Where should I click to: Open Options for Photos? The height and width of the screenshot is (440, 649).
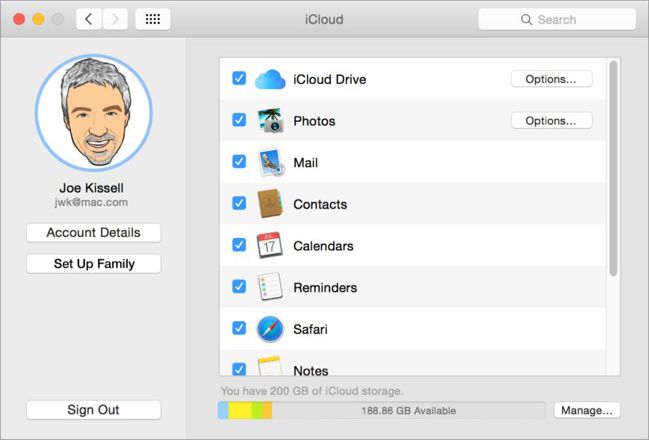point(552,120)
